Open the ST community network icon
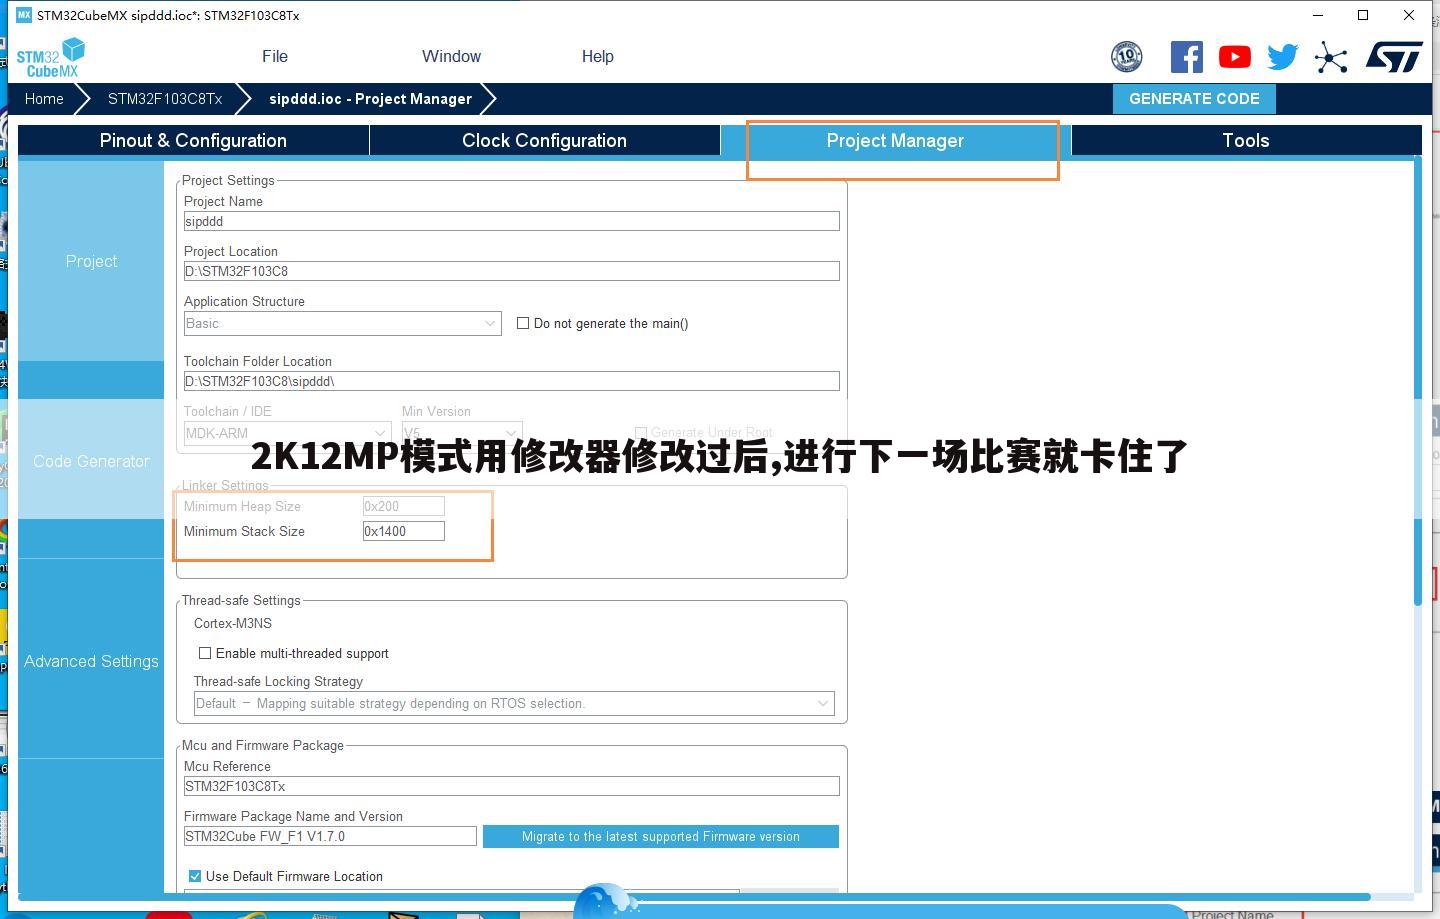 (x=1331, y=57)
